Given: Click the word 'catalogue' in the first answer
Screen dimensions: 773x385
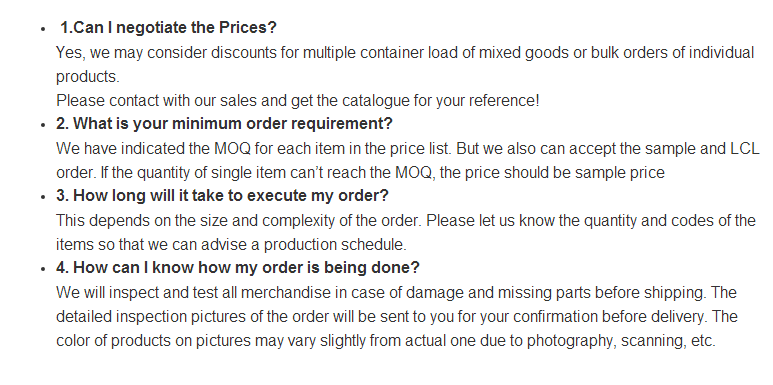Looking at the screenshot, I should click(375, 101).
